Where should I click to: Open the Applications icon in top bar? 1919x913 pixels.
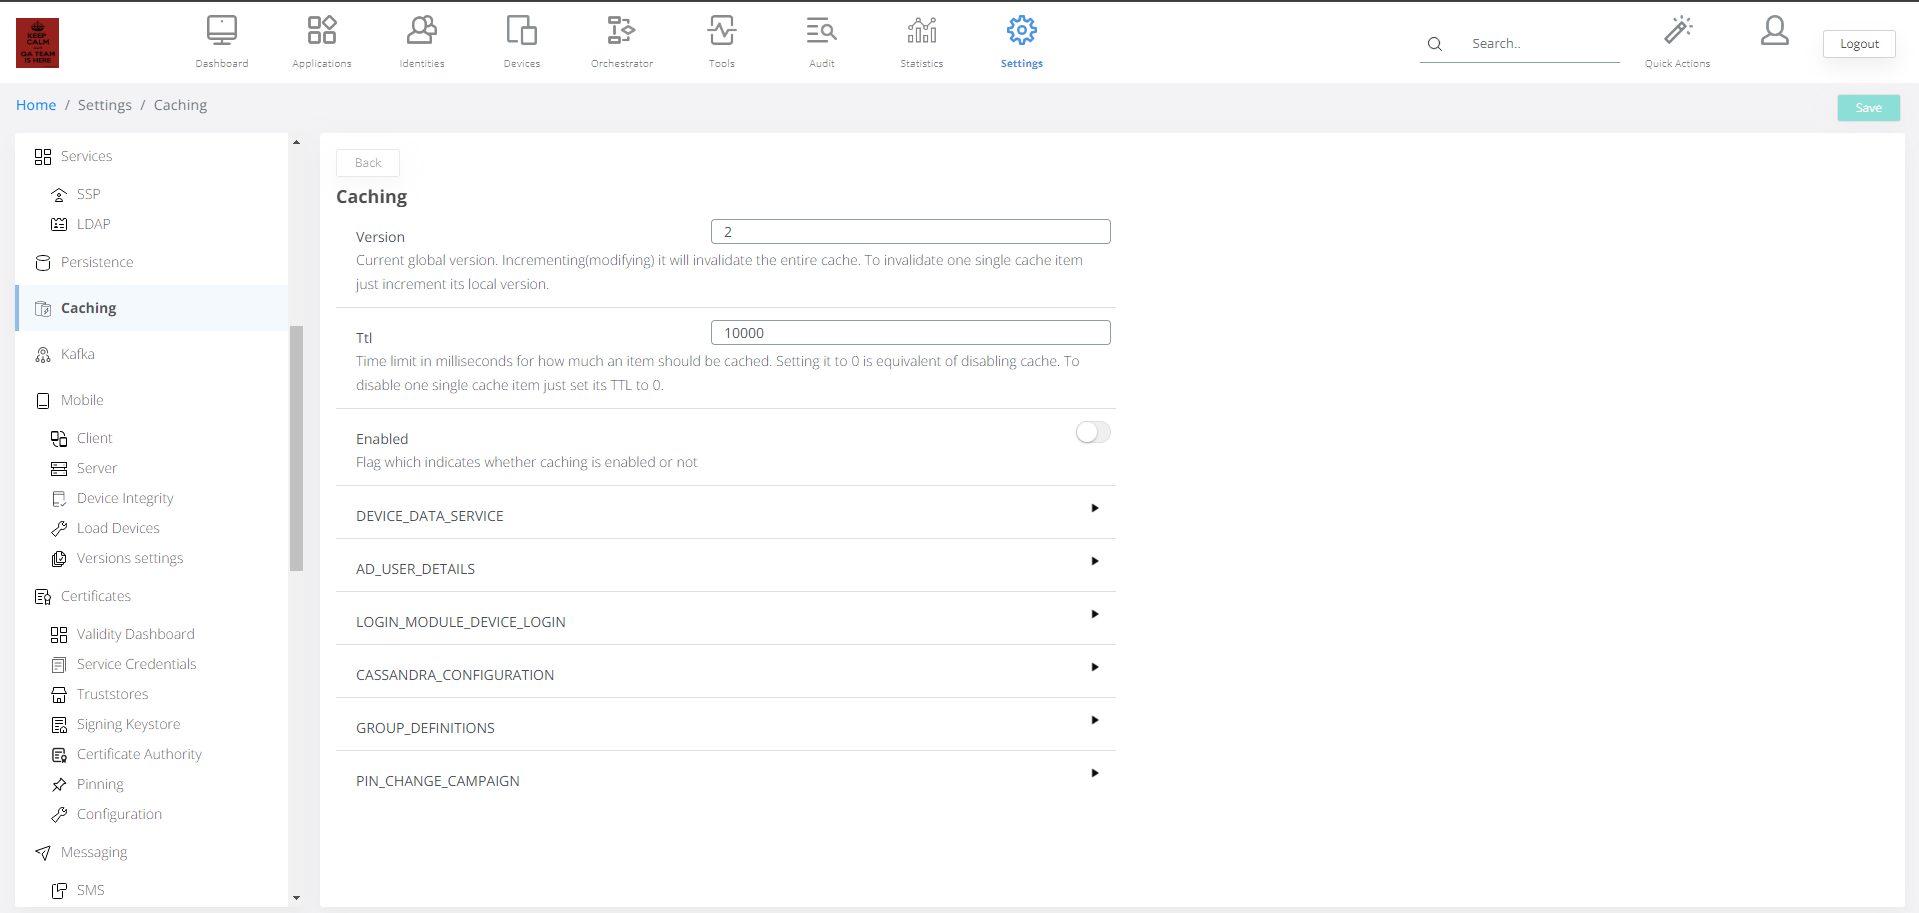pyautogui.click(x=321, y=31)
